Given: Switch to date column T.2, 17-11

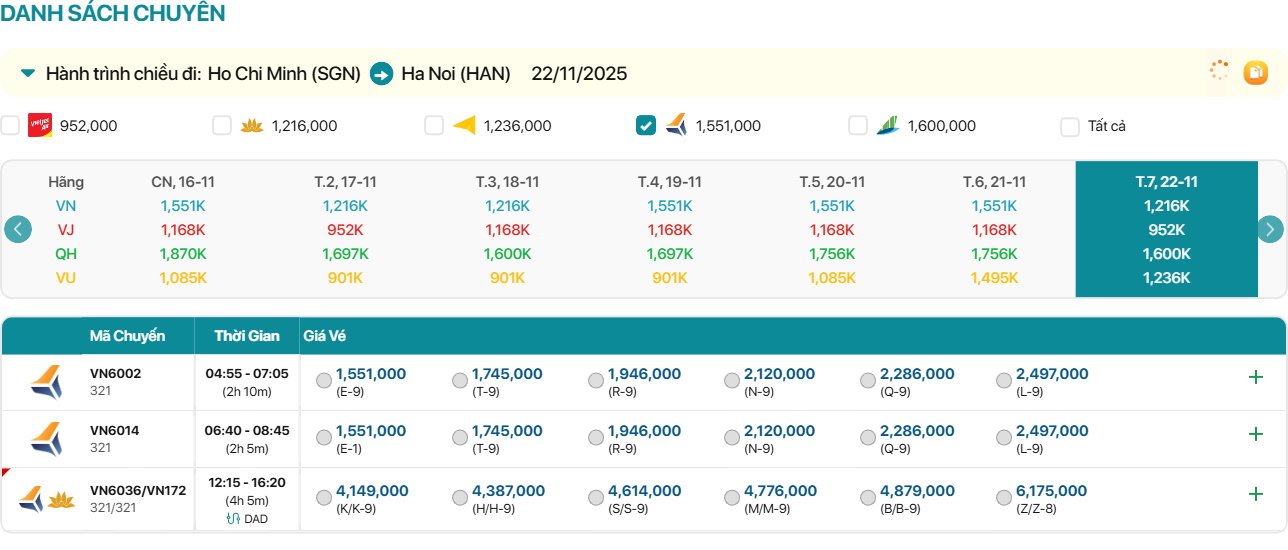Looking at the screenshot, I should click(x=345, y=182).
